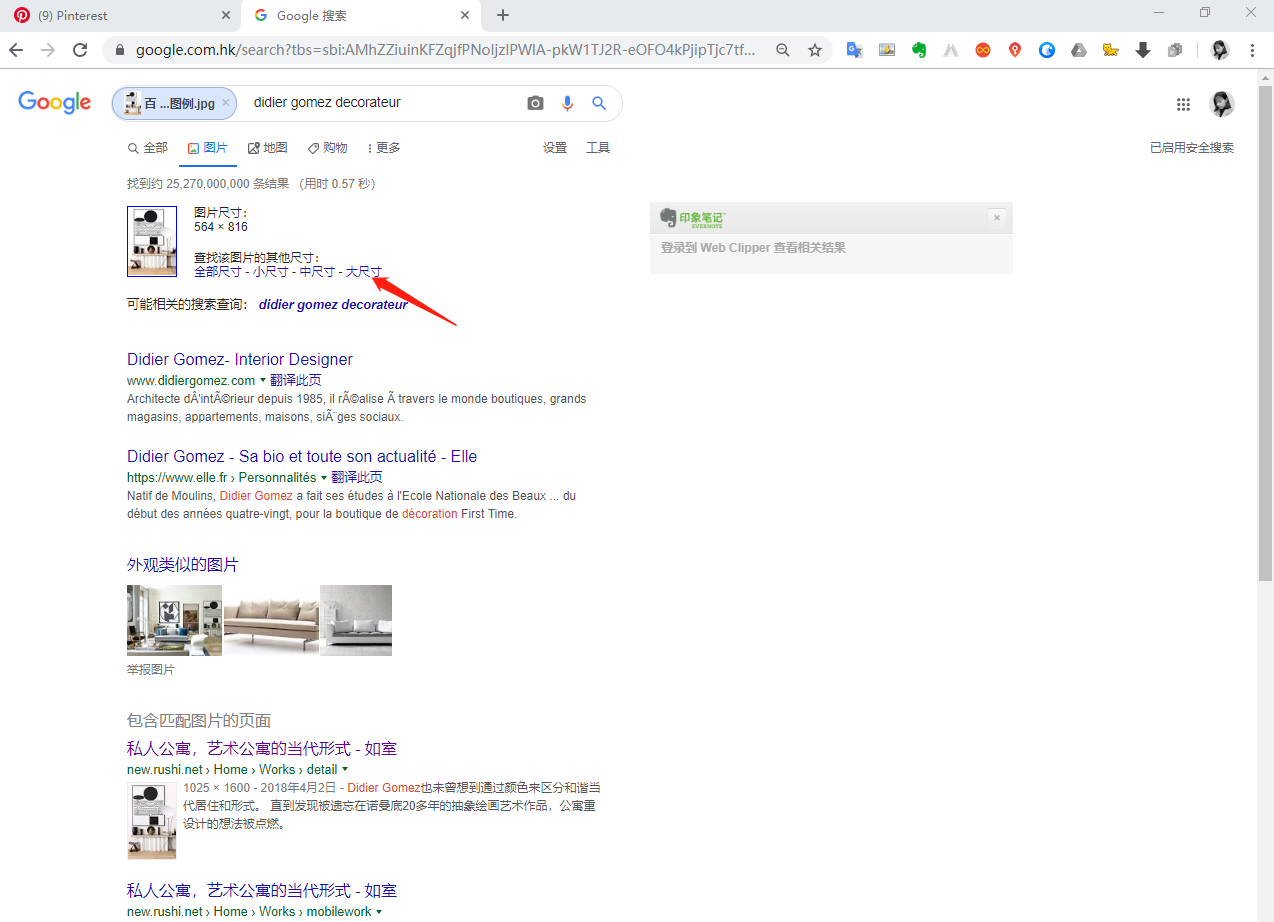Open first 私人公寓 rushi.net result title
The image size is (1274, 922).
coord(262,749)
